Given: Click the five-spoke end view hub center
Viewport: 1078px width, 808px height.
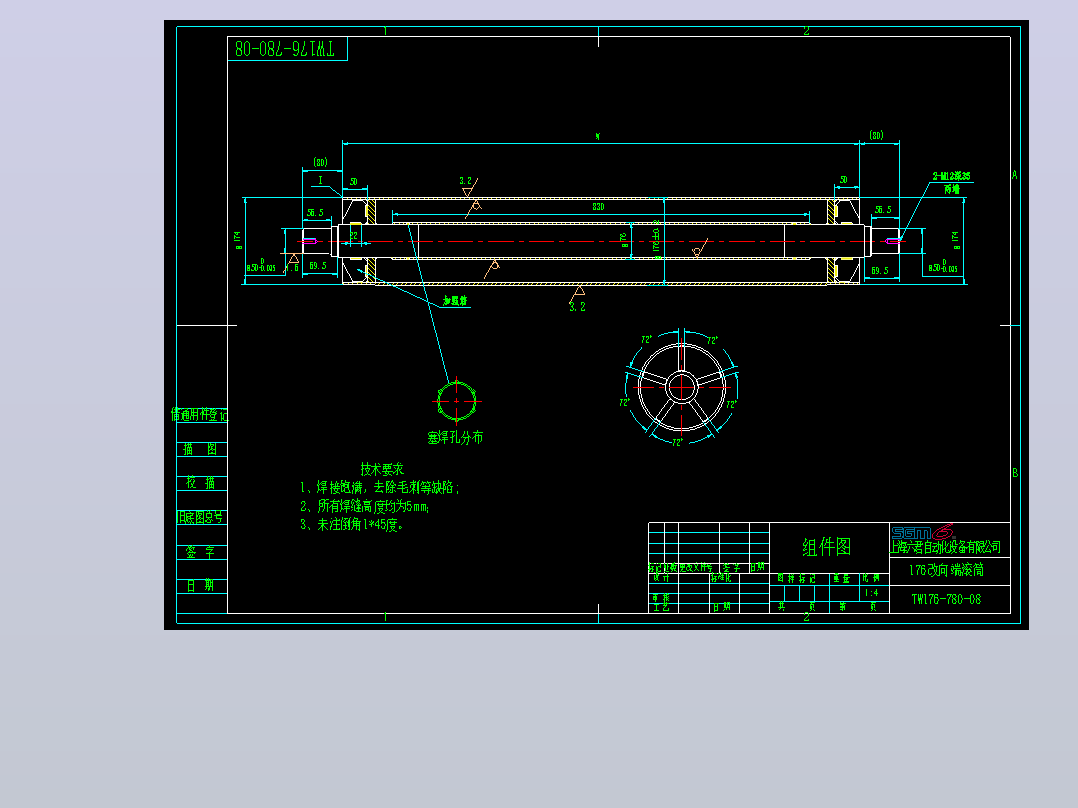Looking at the screenshot, I should tap(681, 387).
